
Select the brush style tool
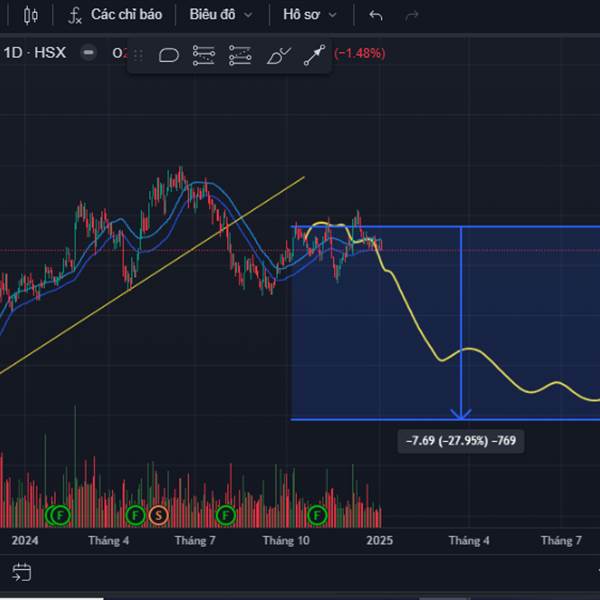tap(278, 55)
